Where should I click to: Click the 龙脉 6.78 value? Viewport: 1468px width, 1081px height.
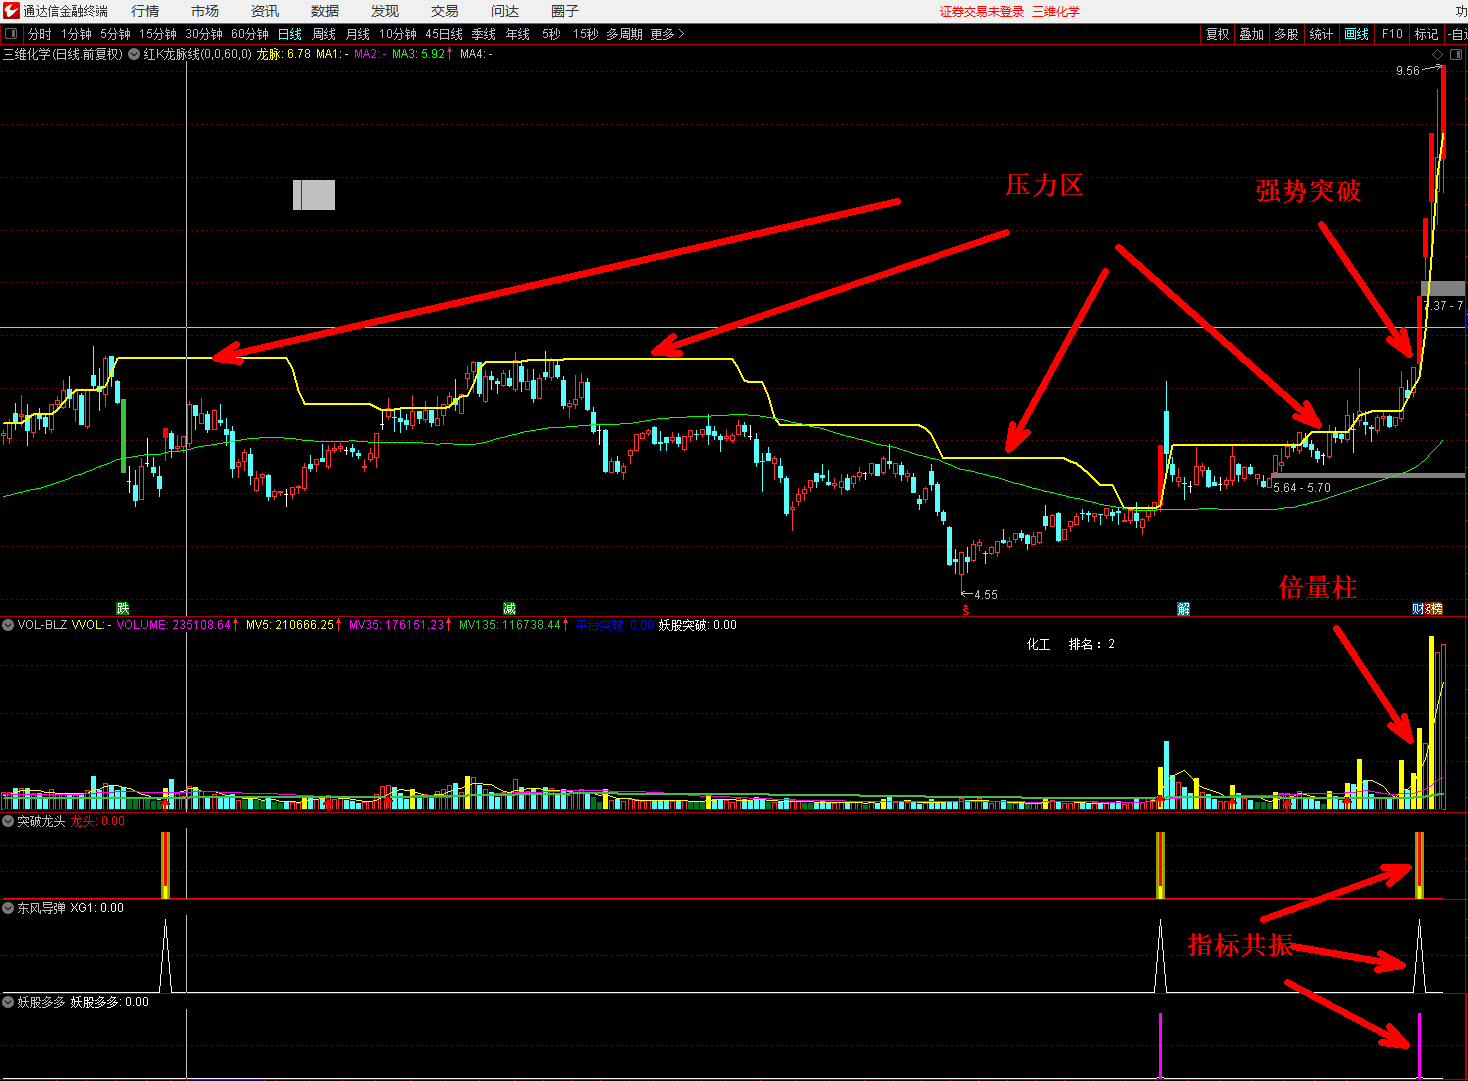(284, 54)
